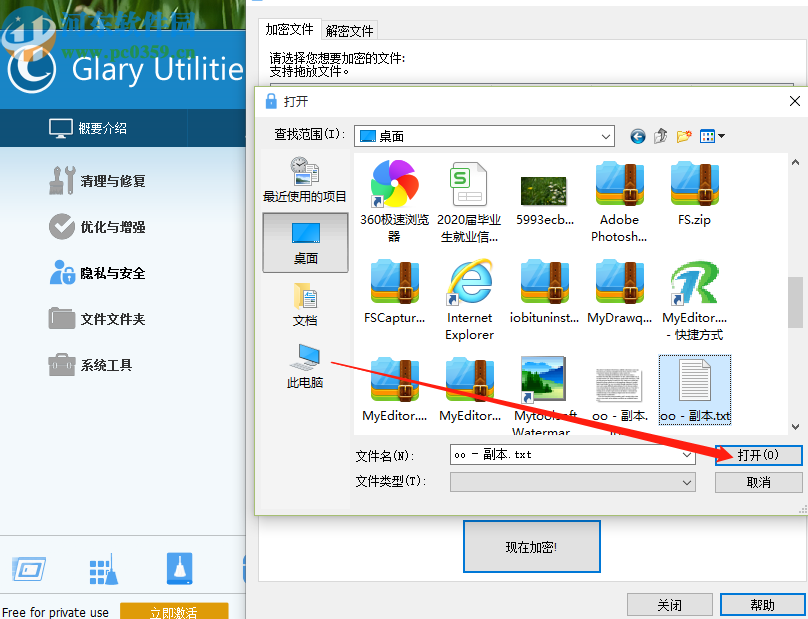Go to 文档 in places bar
Screen dimensions: 808x619
coord(305,305)
